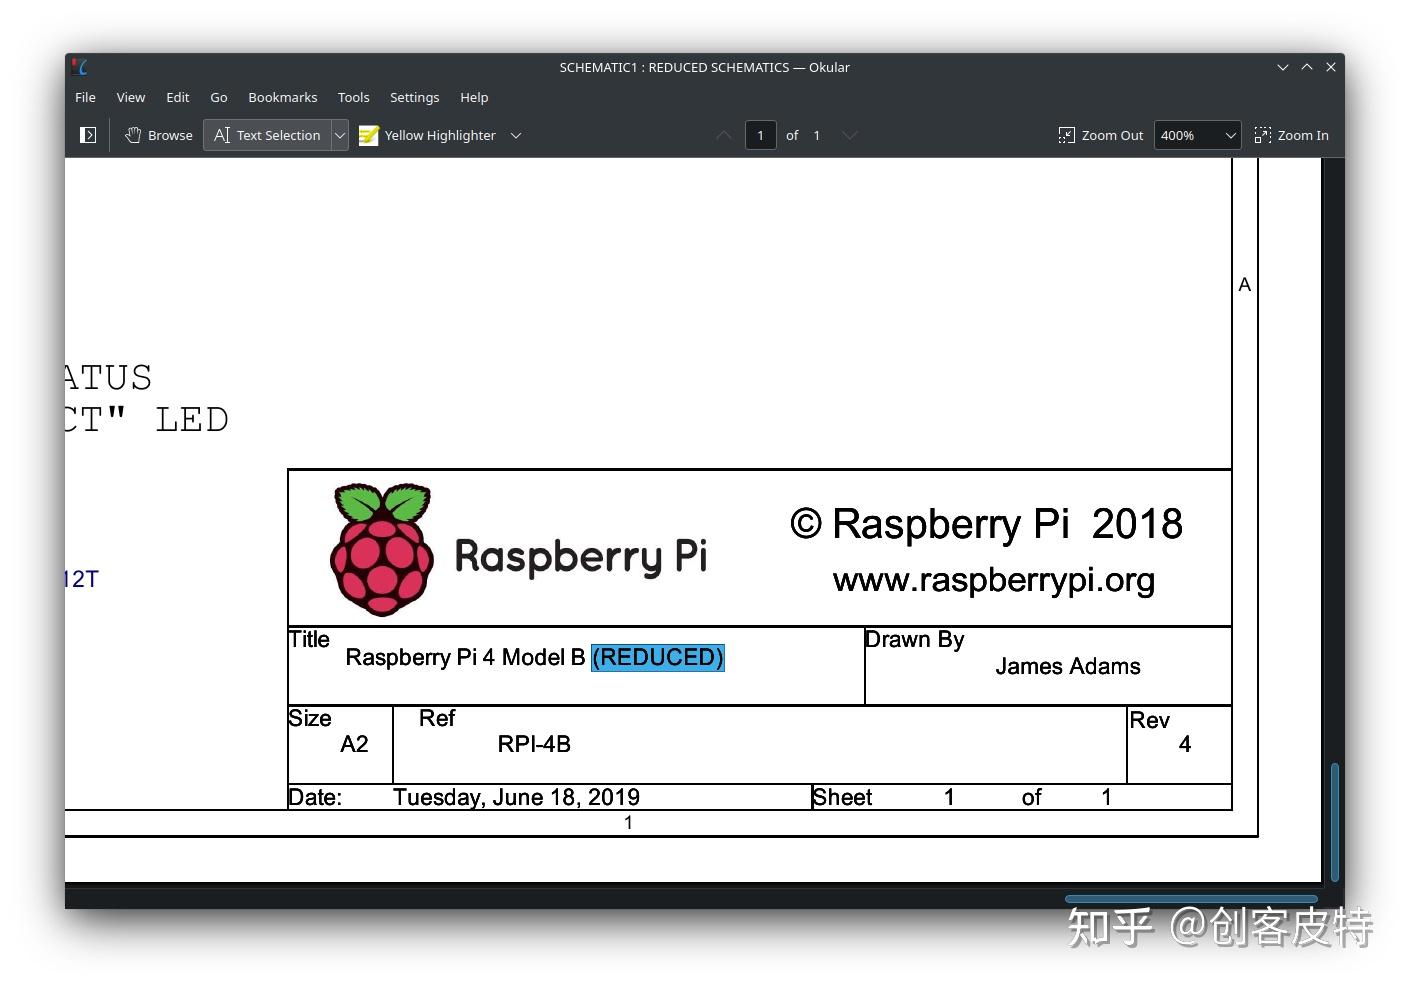
Task: Open the Bookmarks menu
Action: 282,97
